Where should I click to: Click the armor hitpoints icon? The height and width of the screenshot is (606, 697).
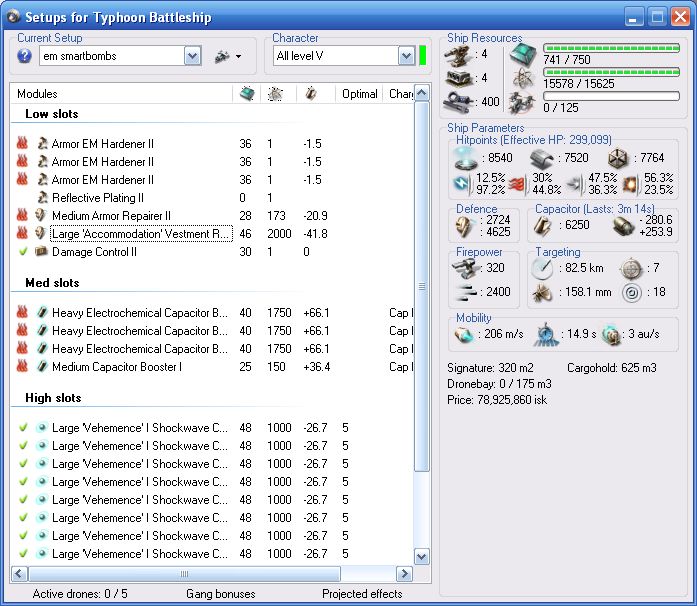pos(542,158)
